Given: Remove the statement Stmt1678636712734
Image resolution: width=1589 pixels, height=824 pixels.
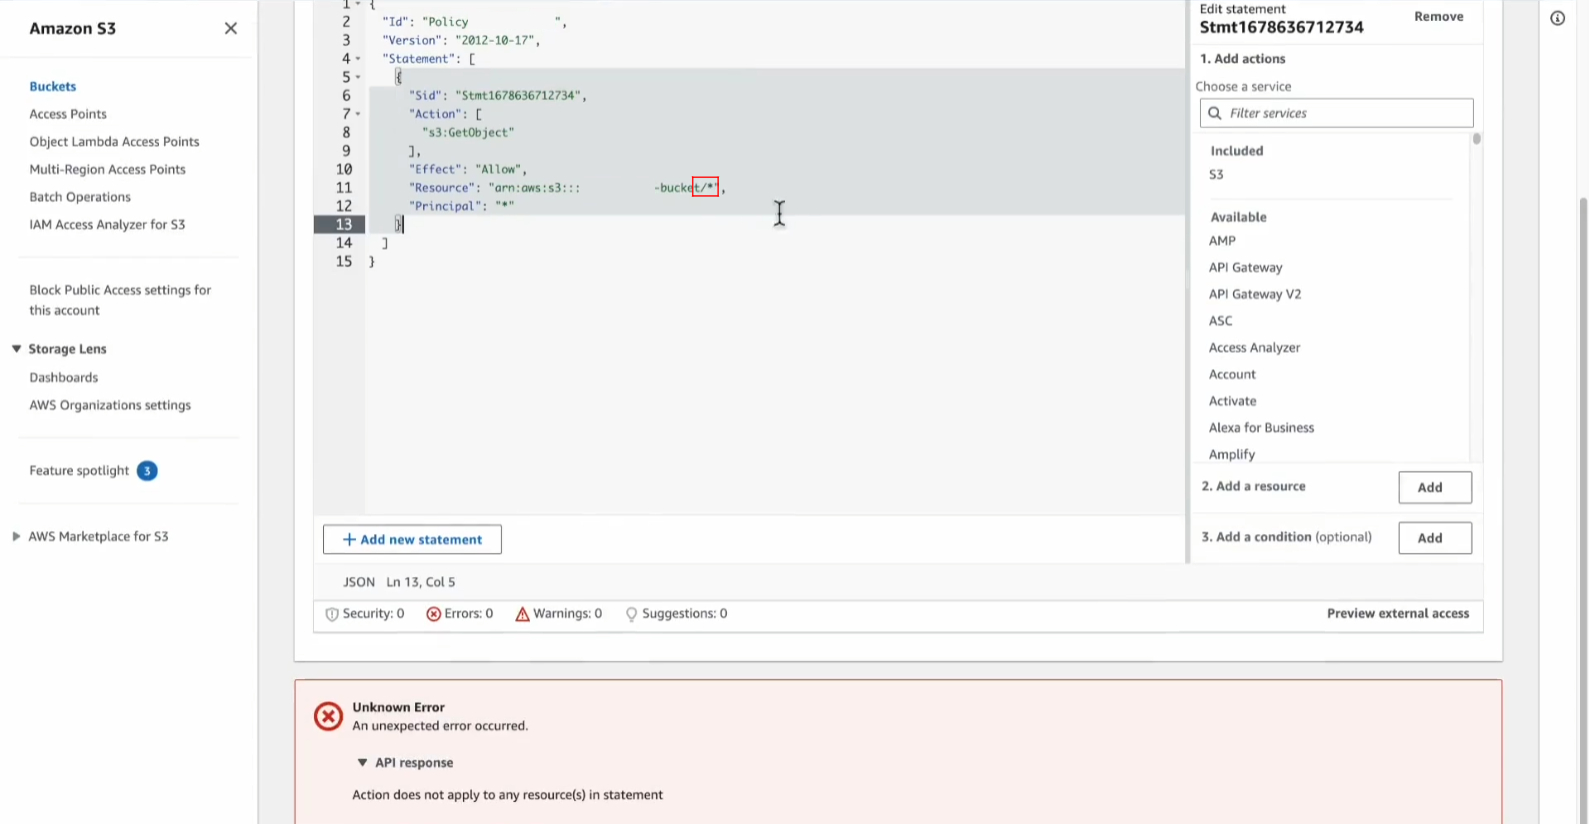Looking at the screenshot, I should [x=1438, y=17].
